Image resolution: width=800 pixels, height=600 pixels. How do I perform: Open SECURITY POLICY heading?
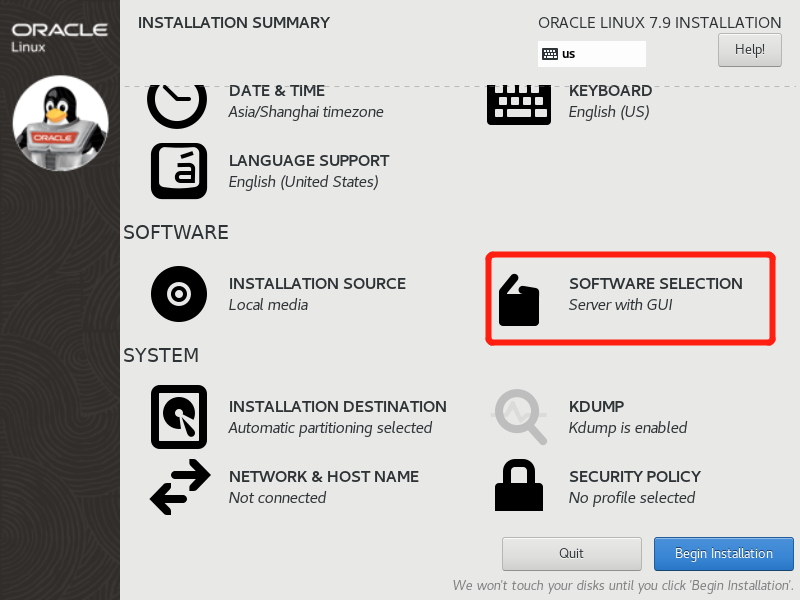[635, 477]
